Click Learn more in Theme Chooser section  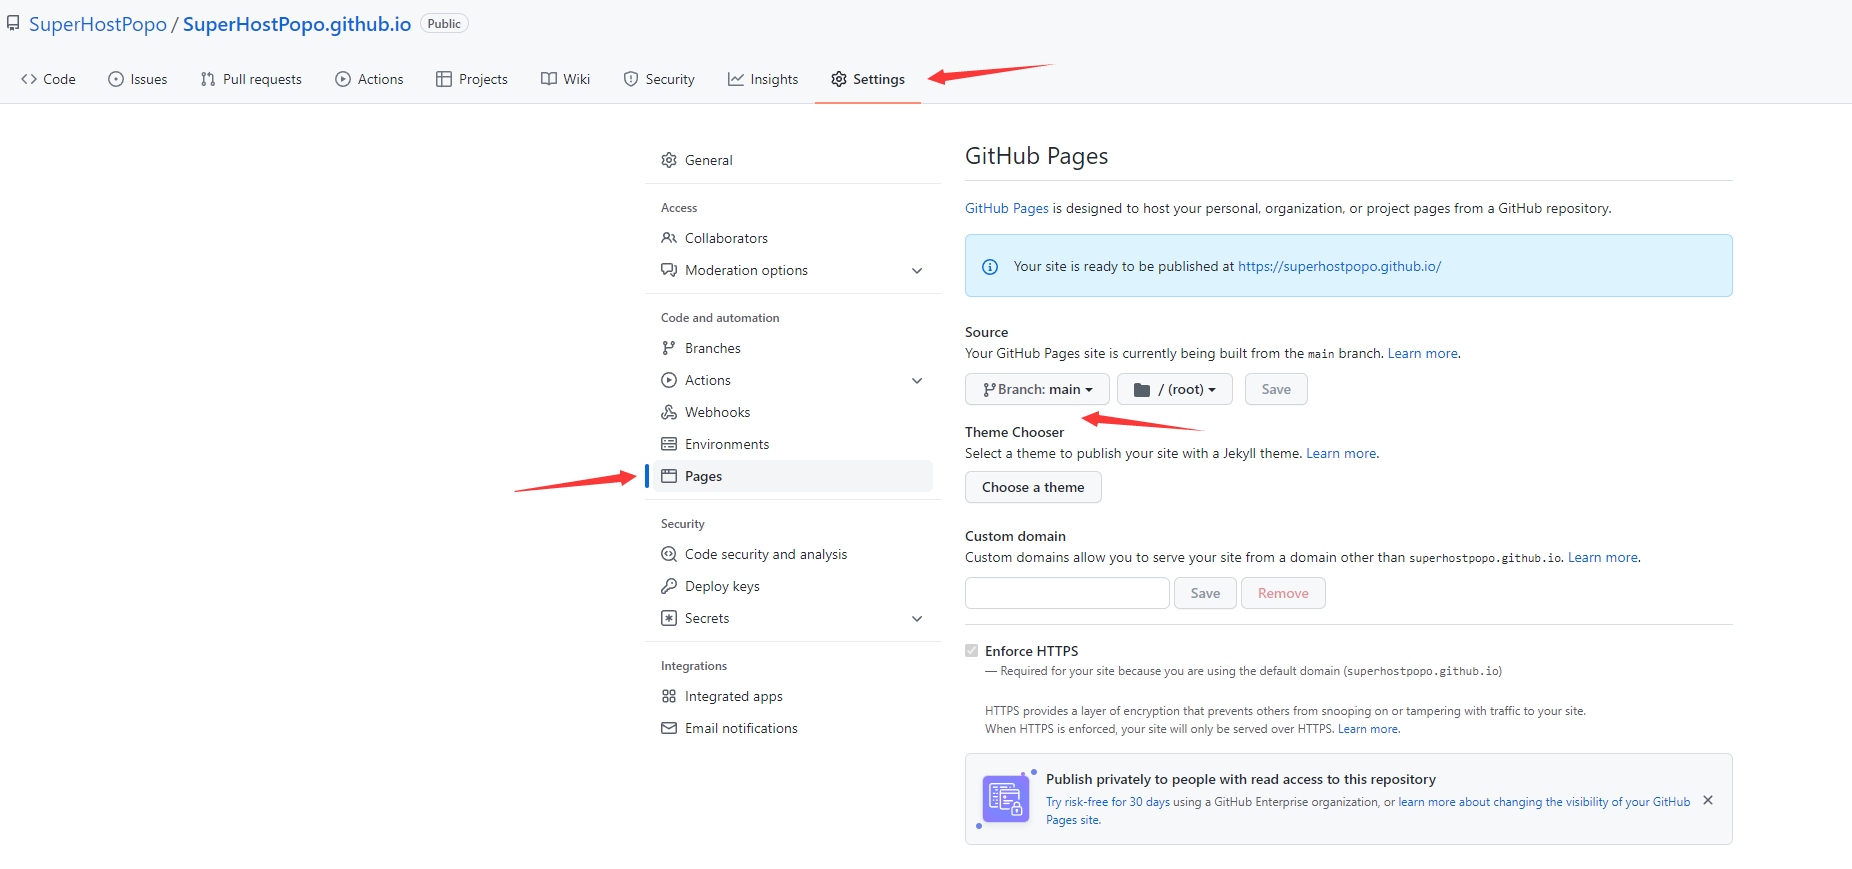1341,453
